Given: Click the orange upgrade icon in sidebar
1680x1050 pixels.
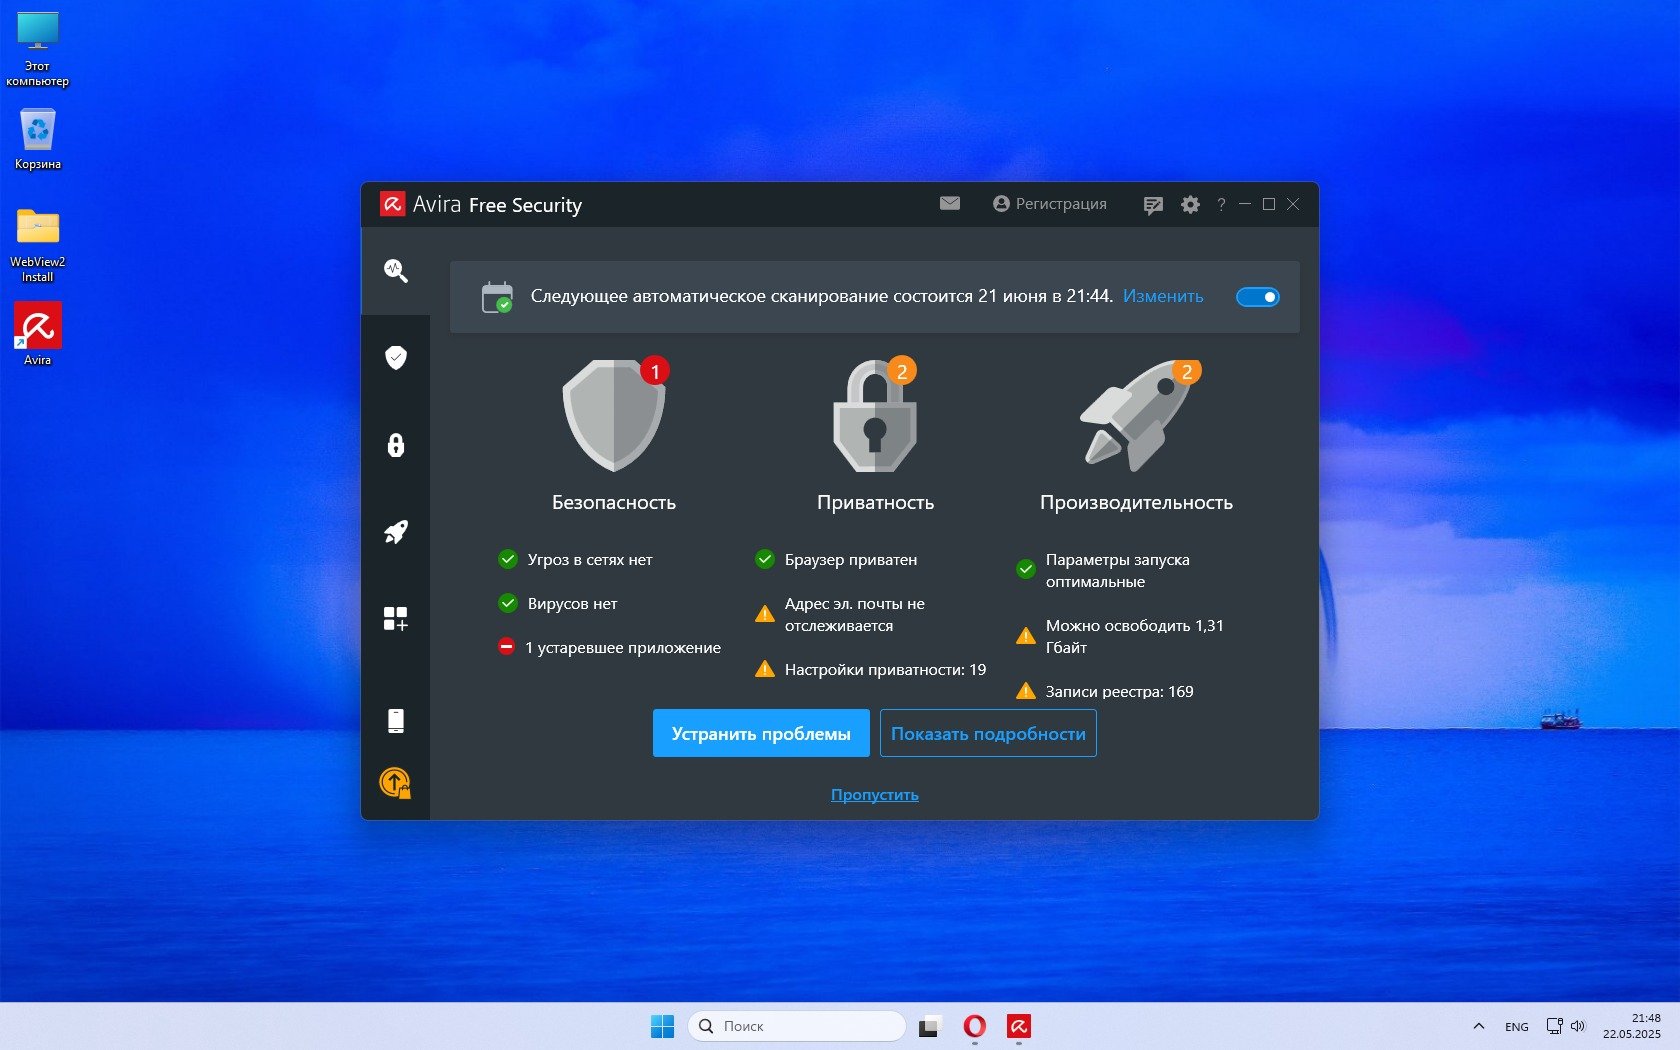Looking at the screenshot, I should coord(395,782).
